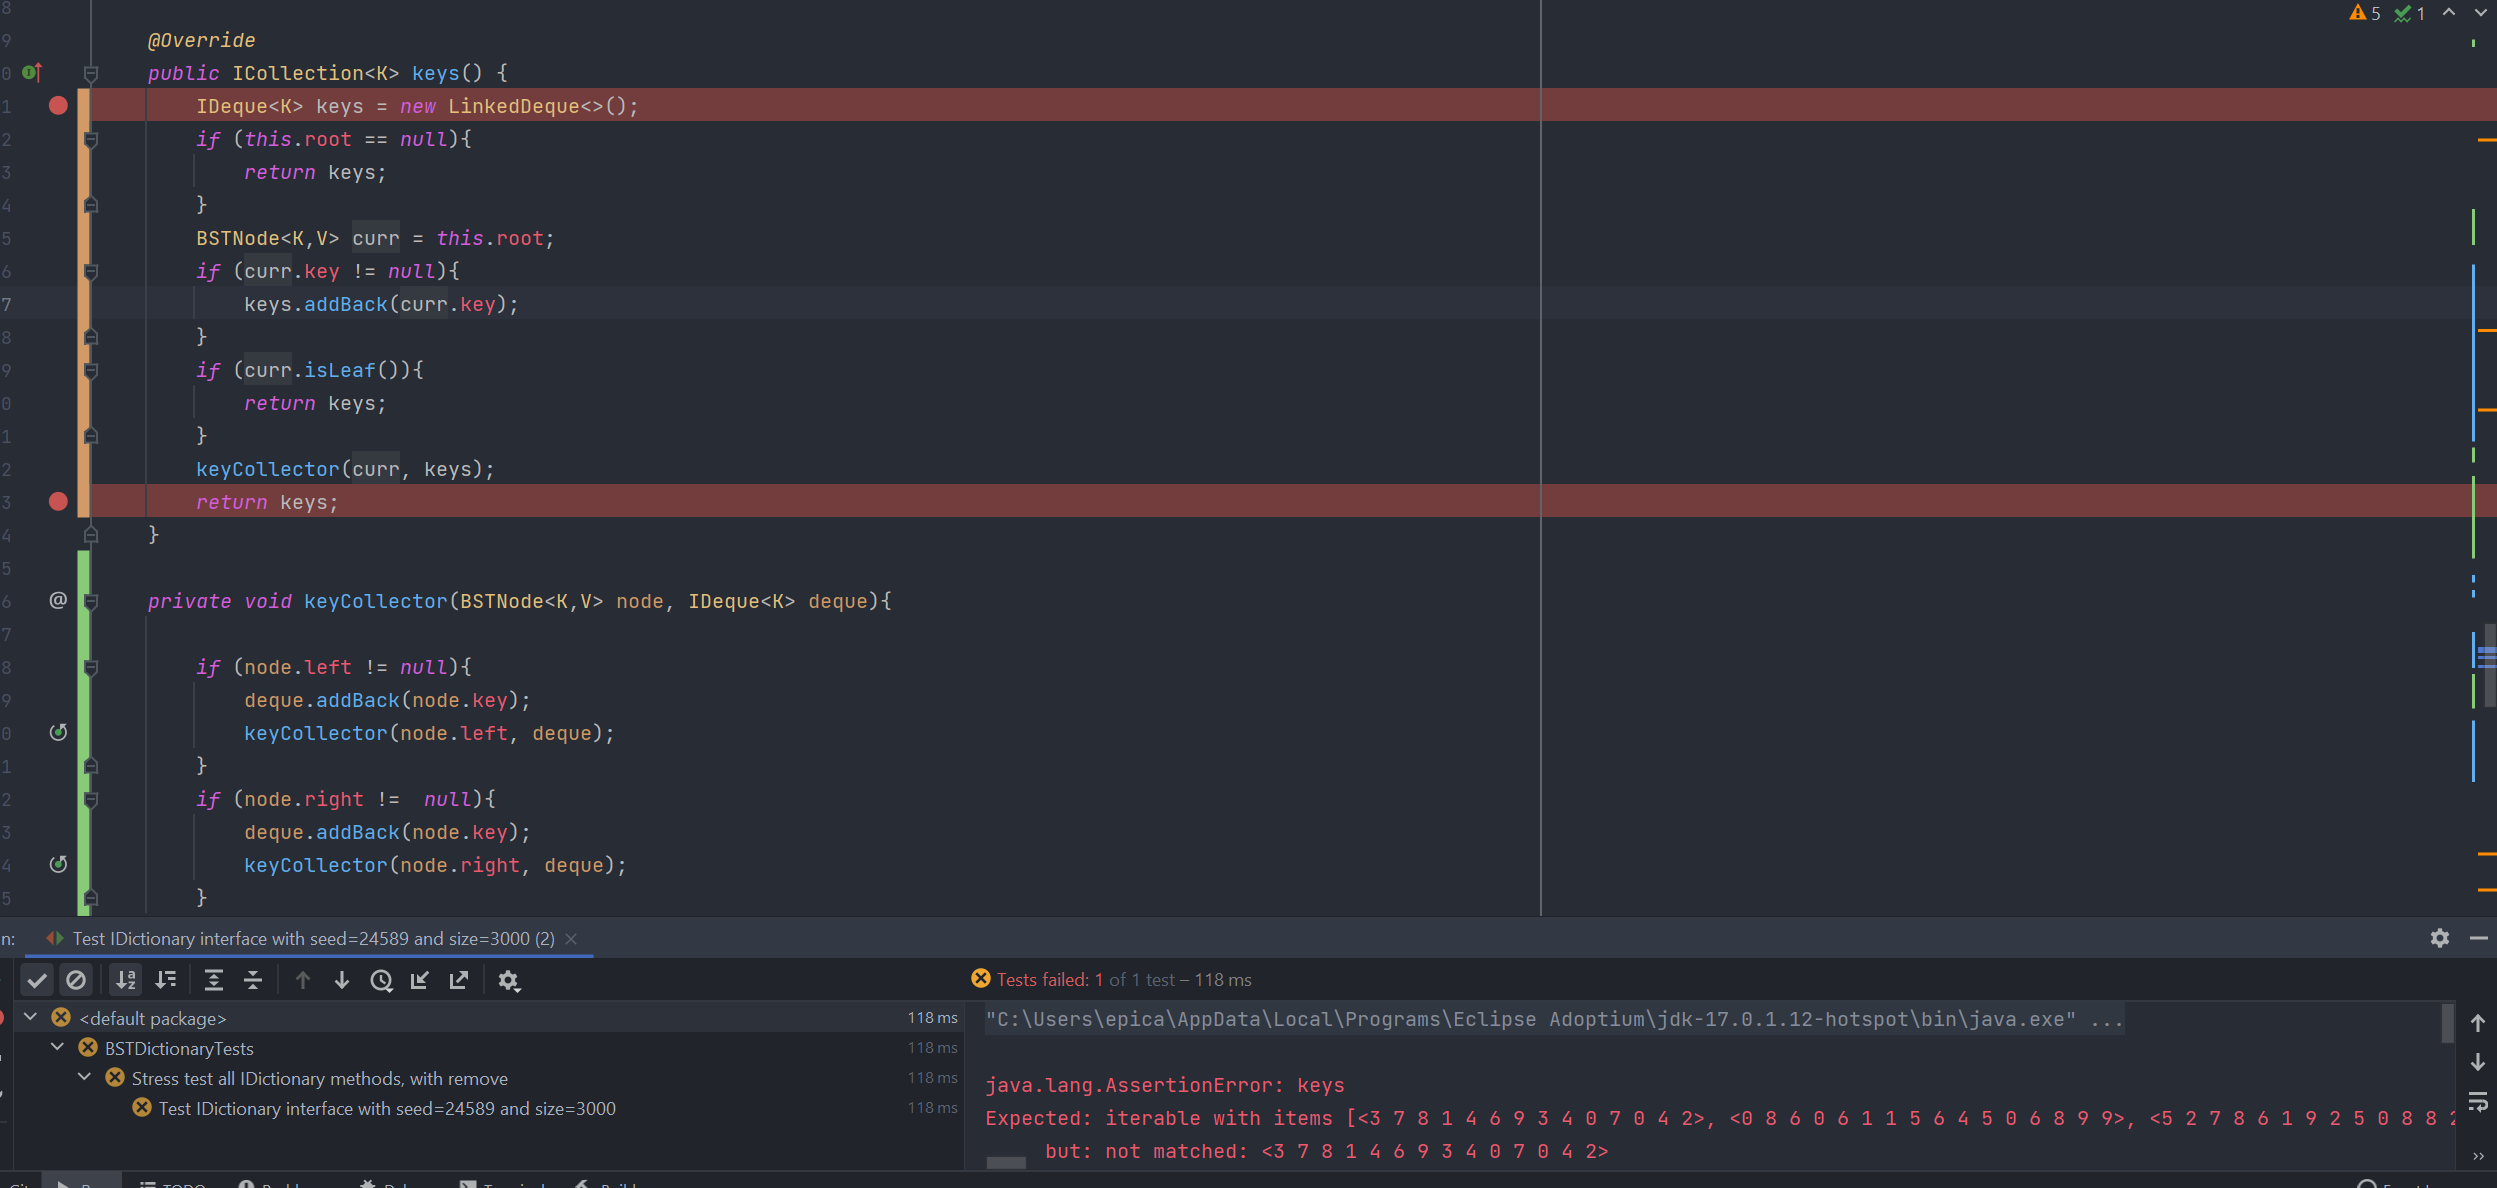Export test results icon
Viewport: 2497px width, 1188px height.
[459, 980]
